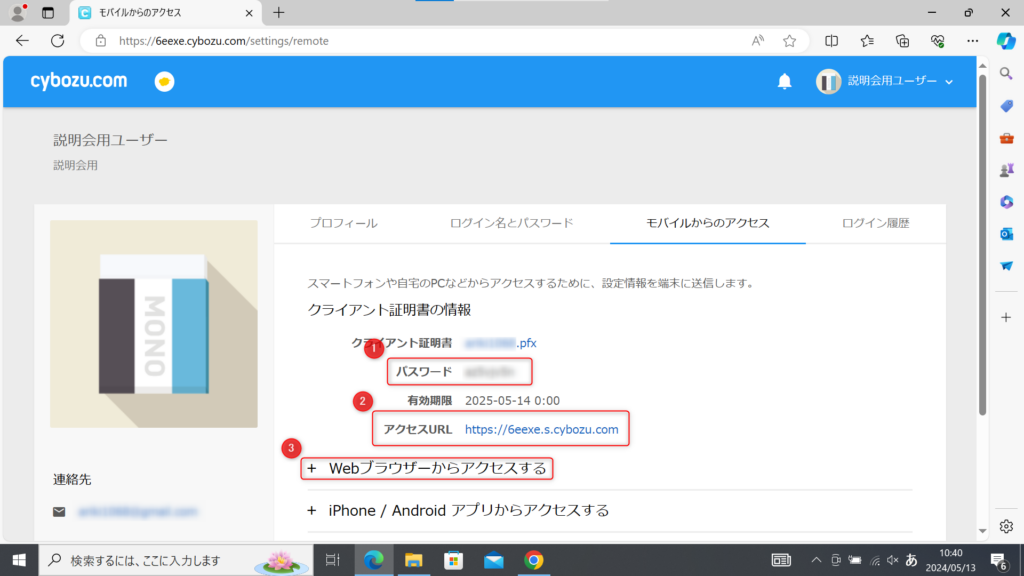1024x576 pixels.
Task: Open the ログイン履歴 tab
Action: pyautogui.click(x=875, y=223)
